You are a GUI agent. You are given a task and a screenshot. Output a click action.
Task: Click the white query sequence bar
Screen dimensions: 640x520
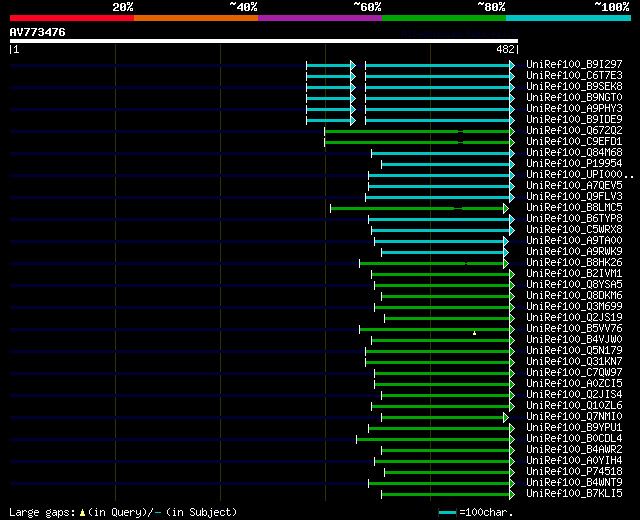(x=264, y=41)
